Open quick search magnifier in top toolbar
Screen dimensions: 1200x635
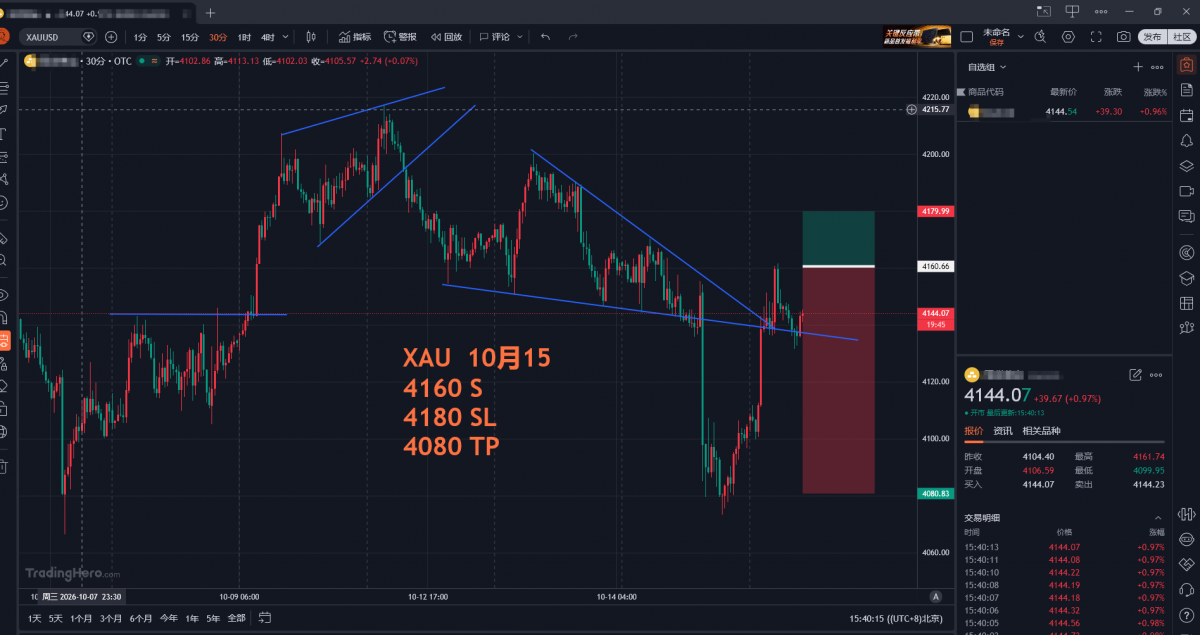click(x=1040, y=37)
